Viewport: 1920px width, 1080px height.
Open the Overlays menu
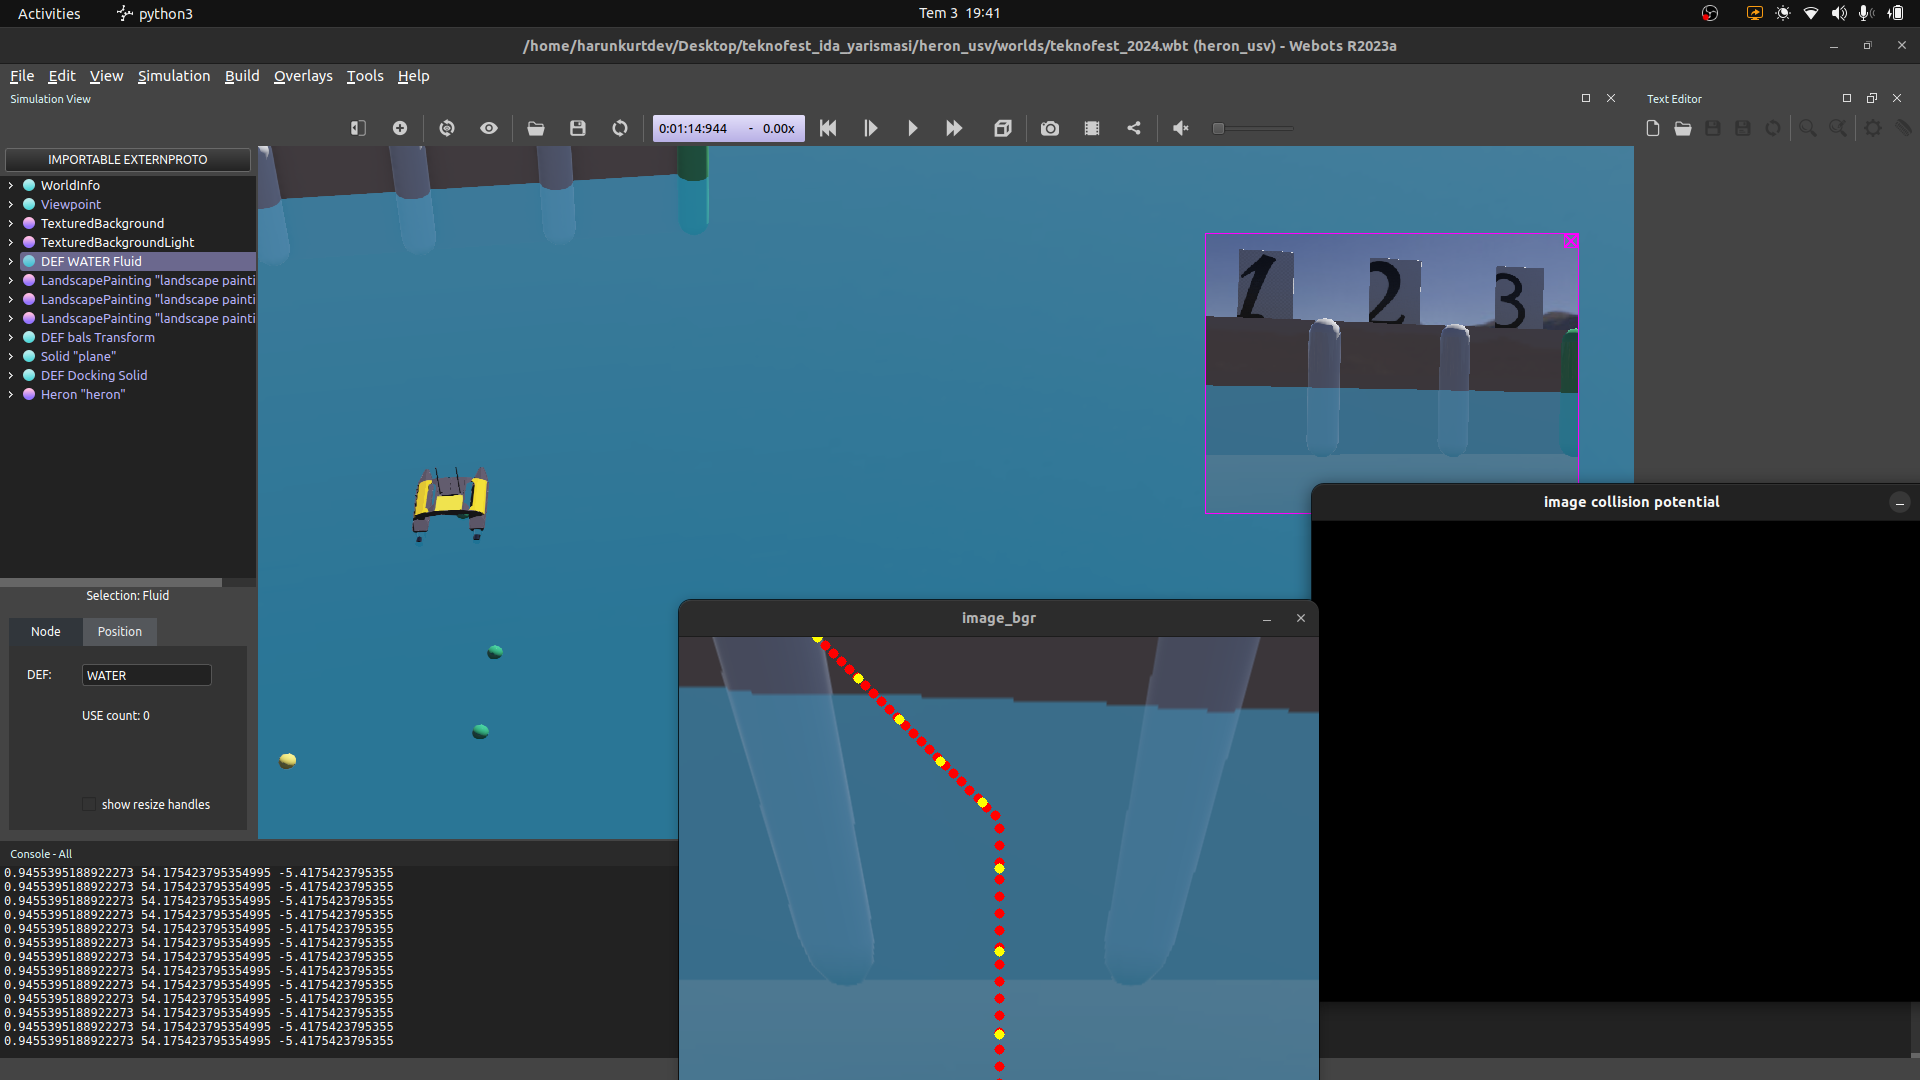[x=303, y=76]
